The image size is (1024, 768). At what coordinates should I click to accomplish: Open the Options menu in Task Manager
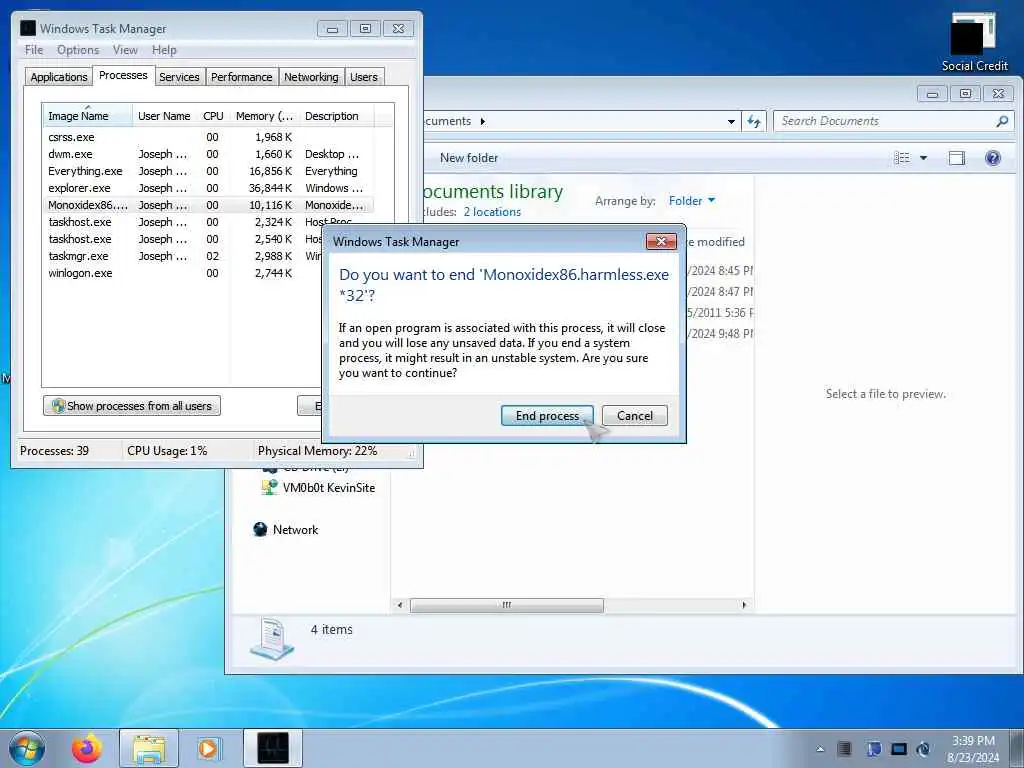pyautogui.click(x=78, y=50)
